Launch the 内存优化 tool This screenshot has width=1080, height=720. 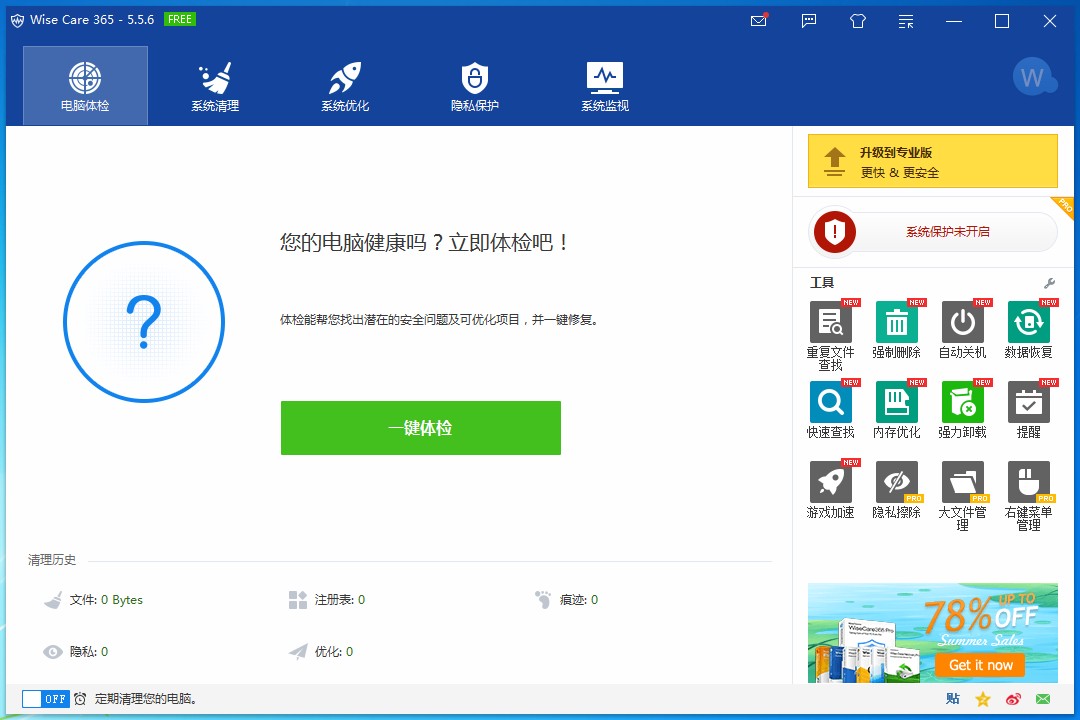coord(896,409)
